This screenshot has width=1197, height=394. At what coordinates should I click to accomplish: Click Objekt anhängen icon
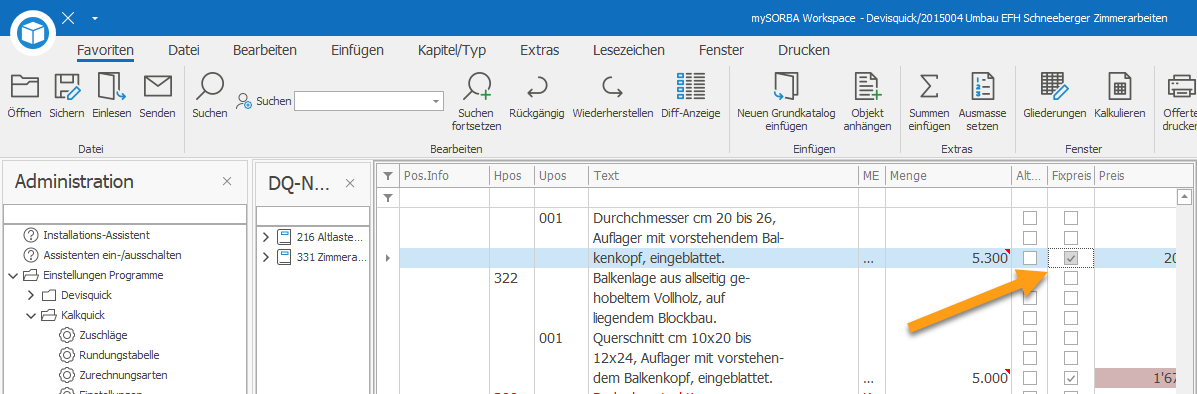click(x=867, y=86)
